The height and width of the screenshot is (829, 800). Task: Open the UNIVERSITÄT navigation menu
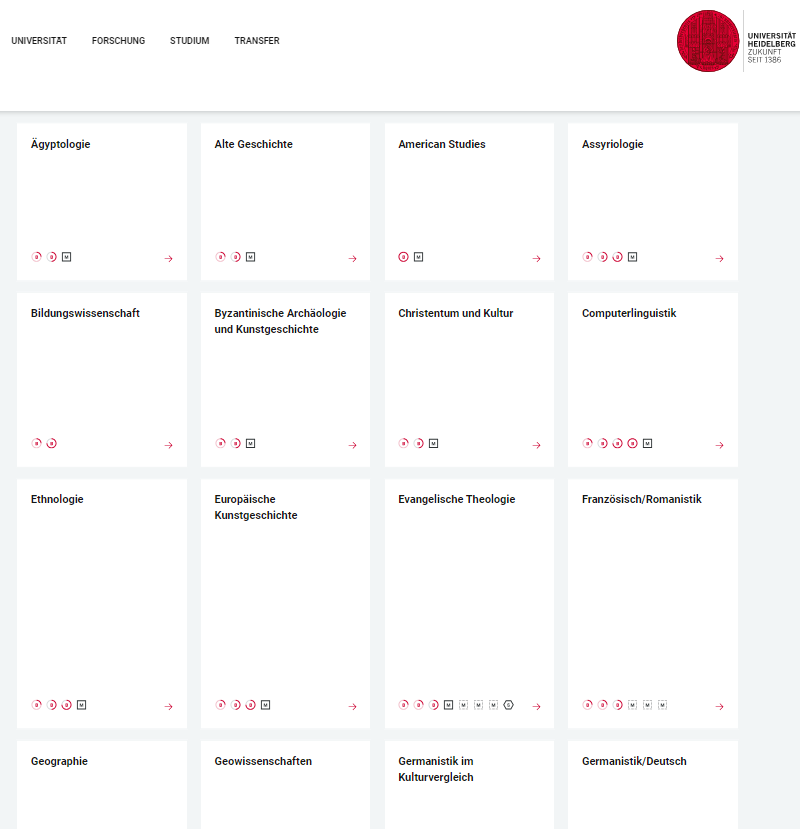tap(39, 41)
